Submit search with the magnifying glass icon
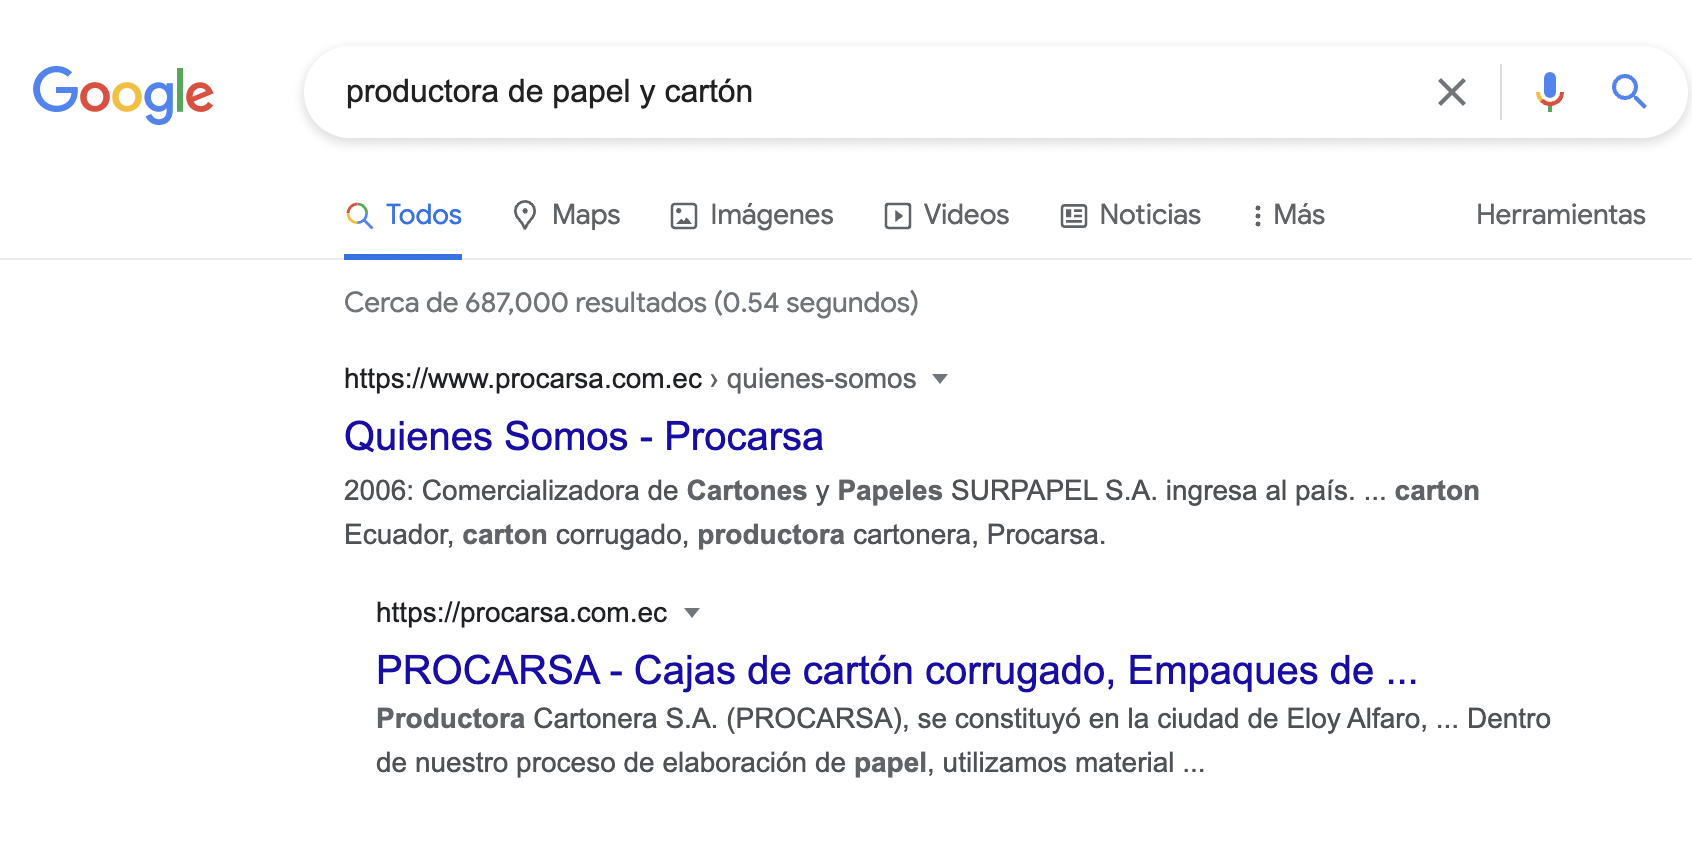 click(1629, 92)
